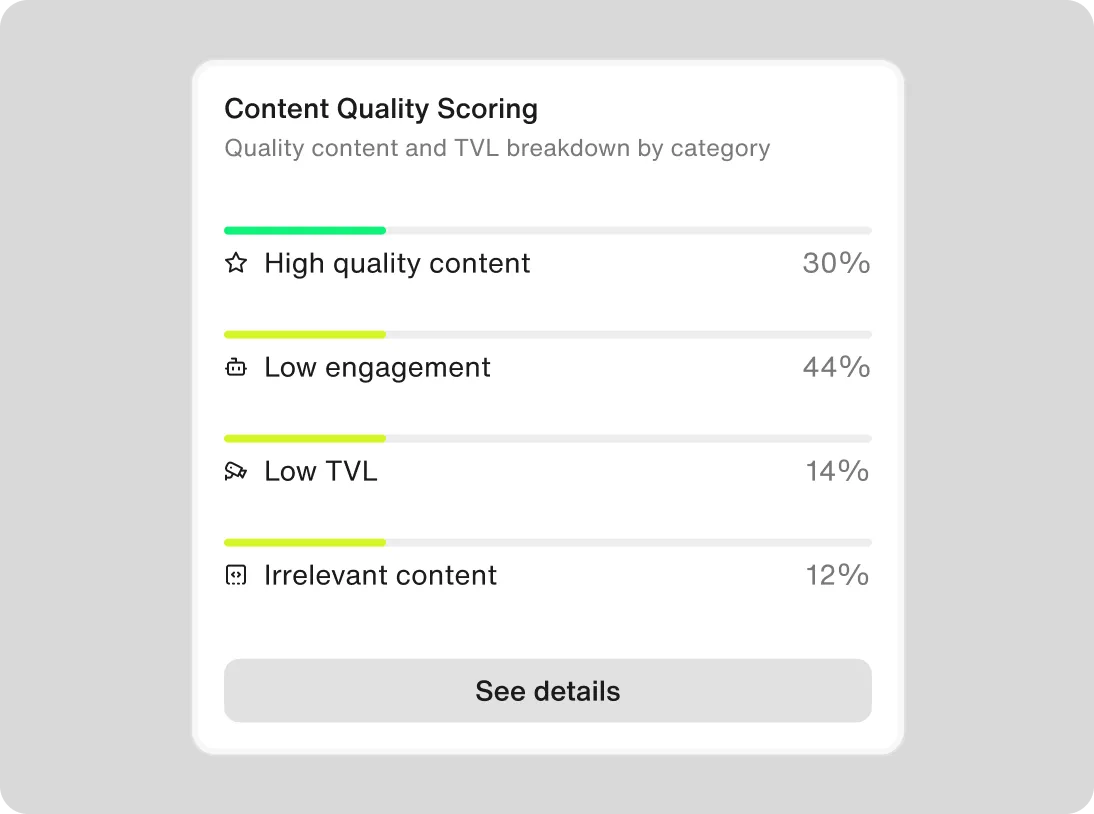Image resolution: width=1094 pixels, height=814 pixels.
Task: Click the camera icon beside Low TVL
Action: pos(236,471)
